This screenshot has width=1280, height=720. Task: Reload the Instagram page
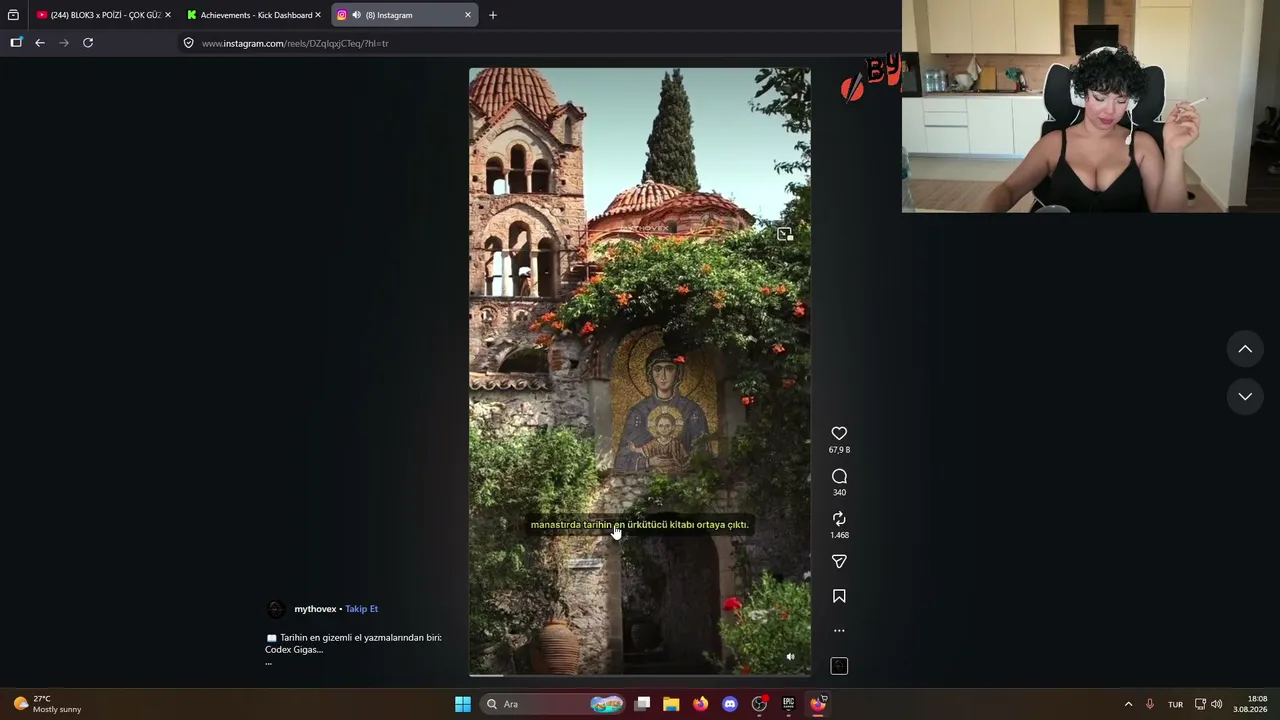tap(88, 43)
